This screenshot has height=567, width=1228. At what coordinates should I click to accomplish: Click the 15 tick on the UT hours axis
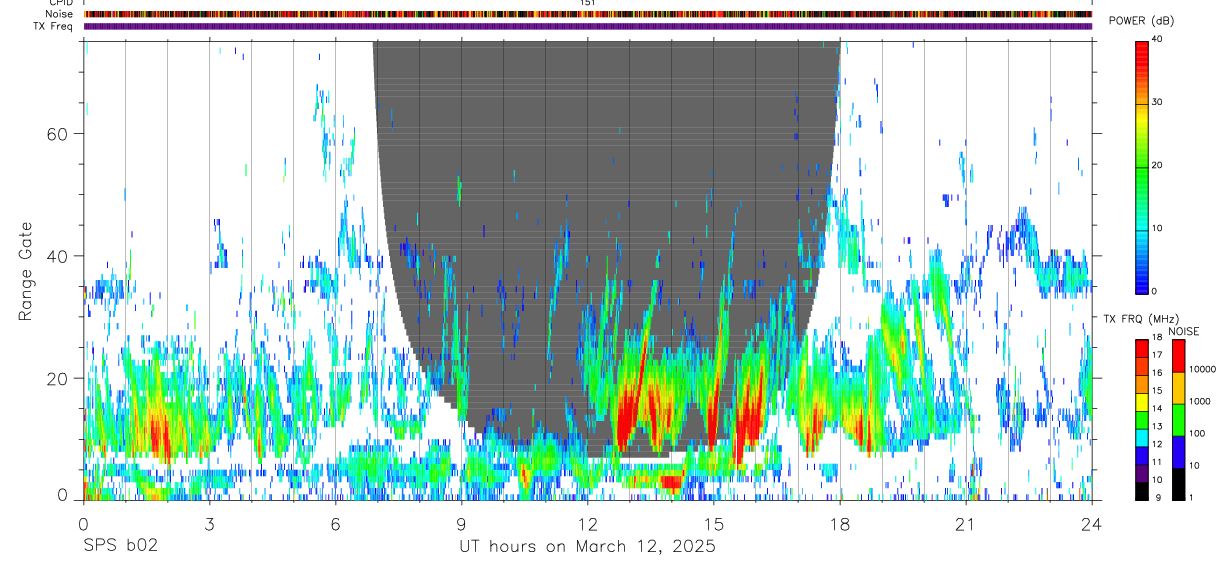713,523
